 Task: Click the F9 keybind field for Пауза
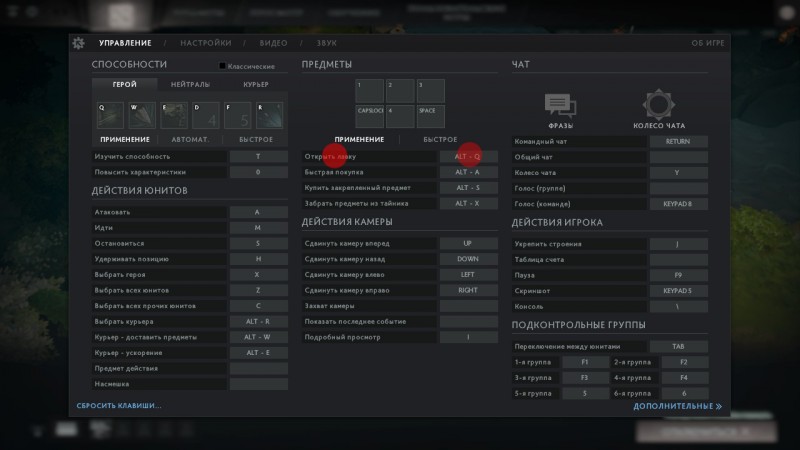pos(678,275)
